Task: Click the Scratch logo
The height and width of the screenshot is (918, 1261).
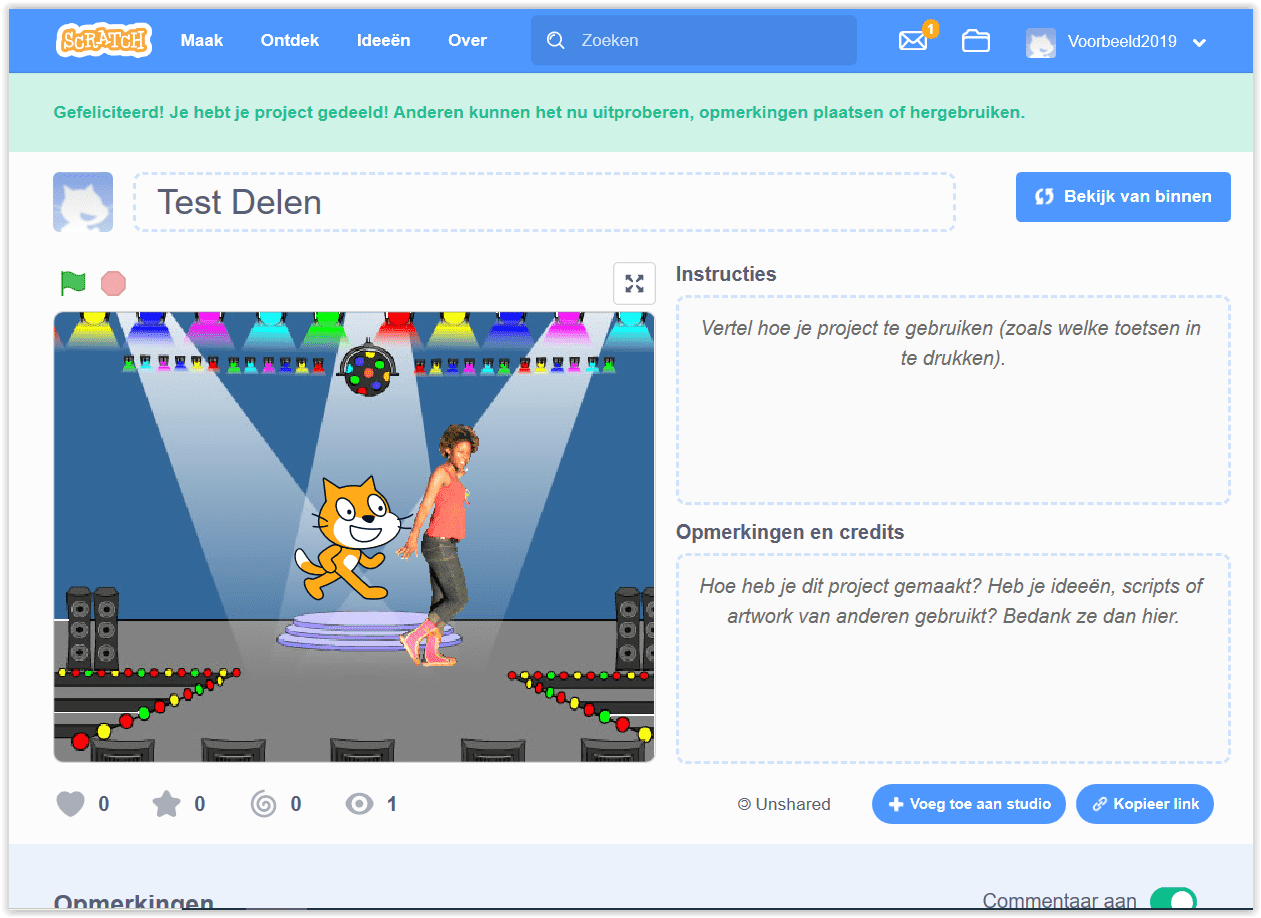Action: 103,41
